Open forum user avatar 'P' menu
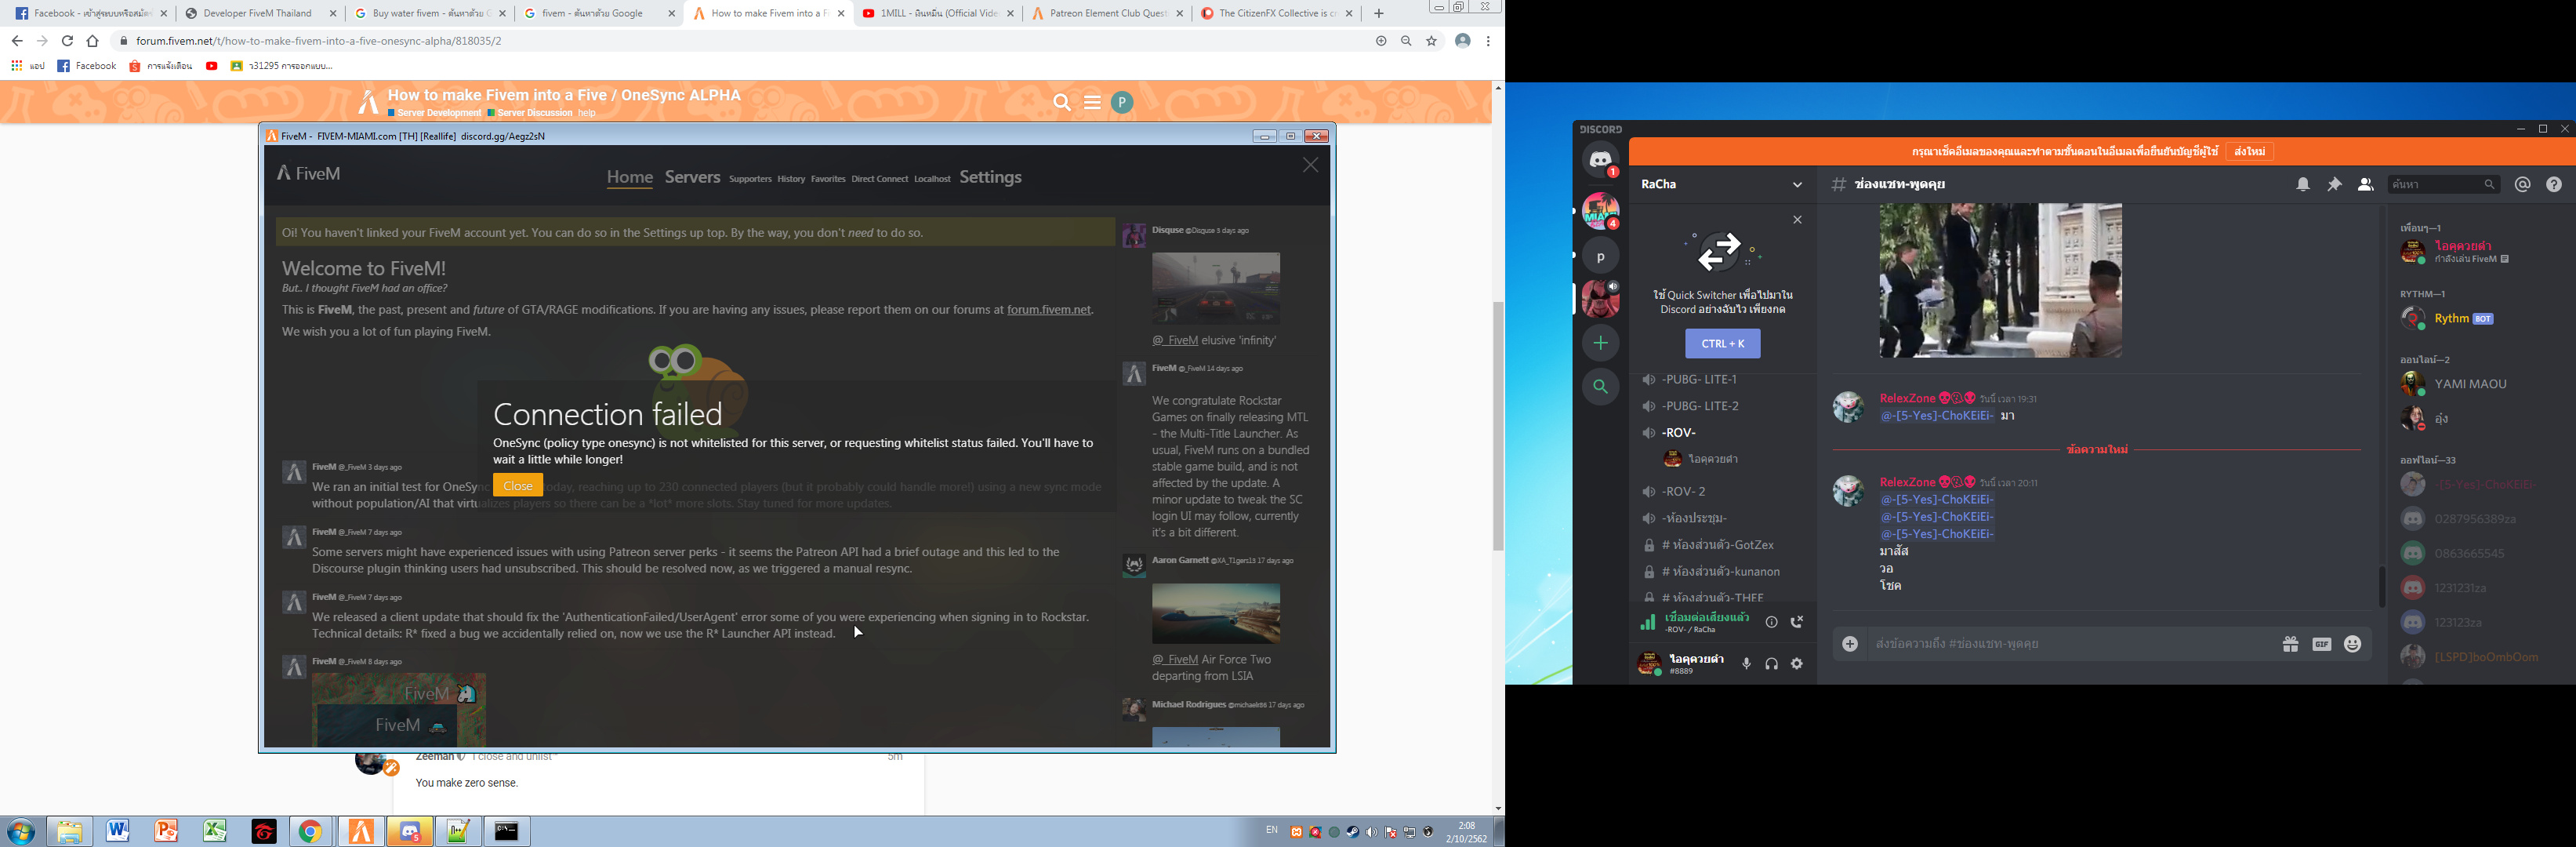 click(1122, 102)
